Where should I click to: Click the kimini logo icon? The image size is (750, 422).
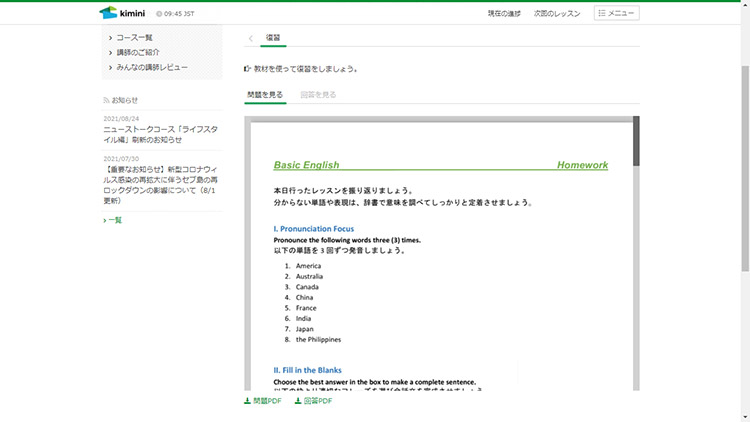click(x=108, y=13)
